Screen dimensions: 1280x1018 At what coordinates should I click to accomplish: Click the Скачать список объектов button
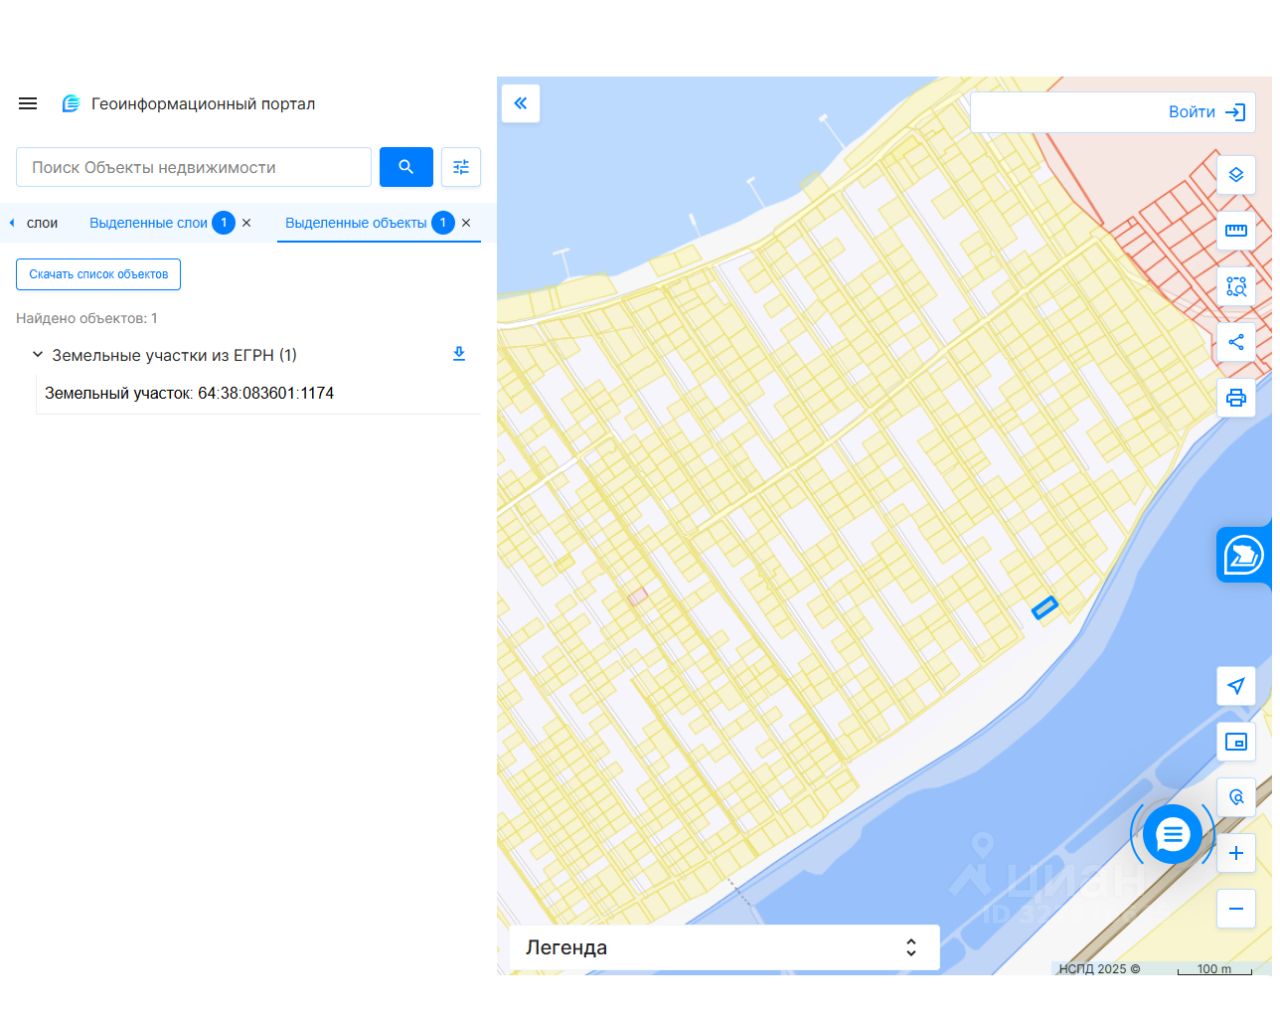click(x=98, y=274)
